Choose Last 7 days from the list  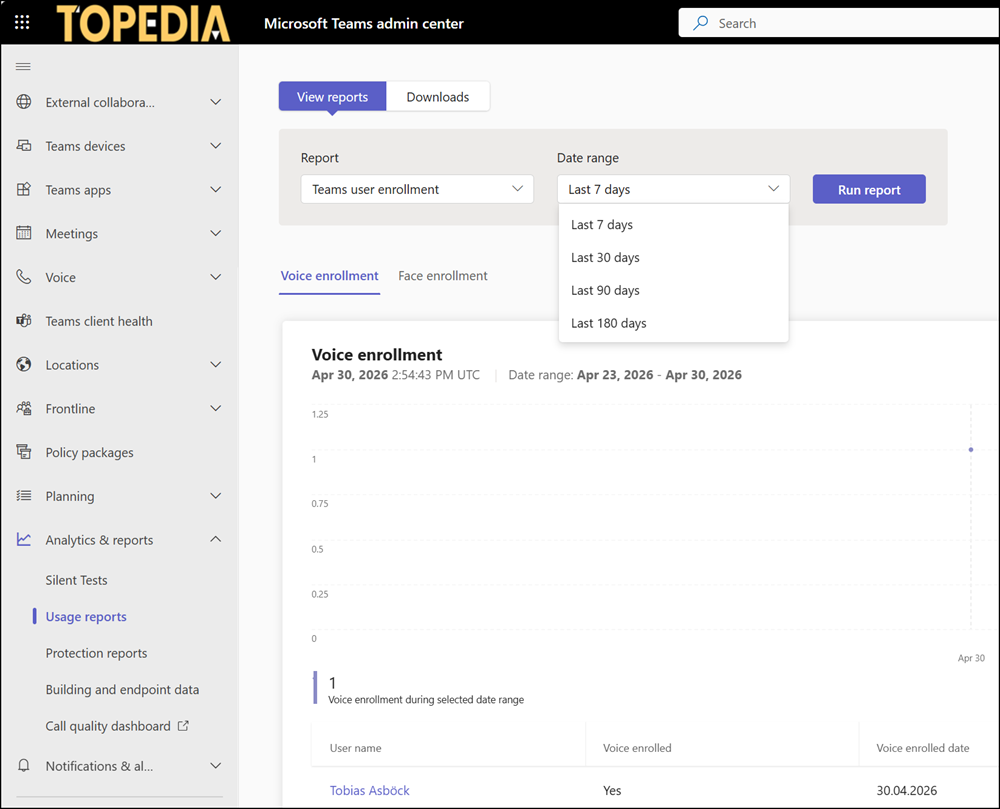pos(673,224)
